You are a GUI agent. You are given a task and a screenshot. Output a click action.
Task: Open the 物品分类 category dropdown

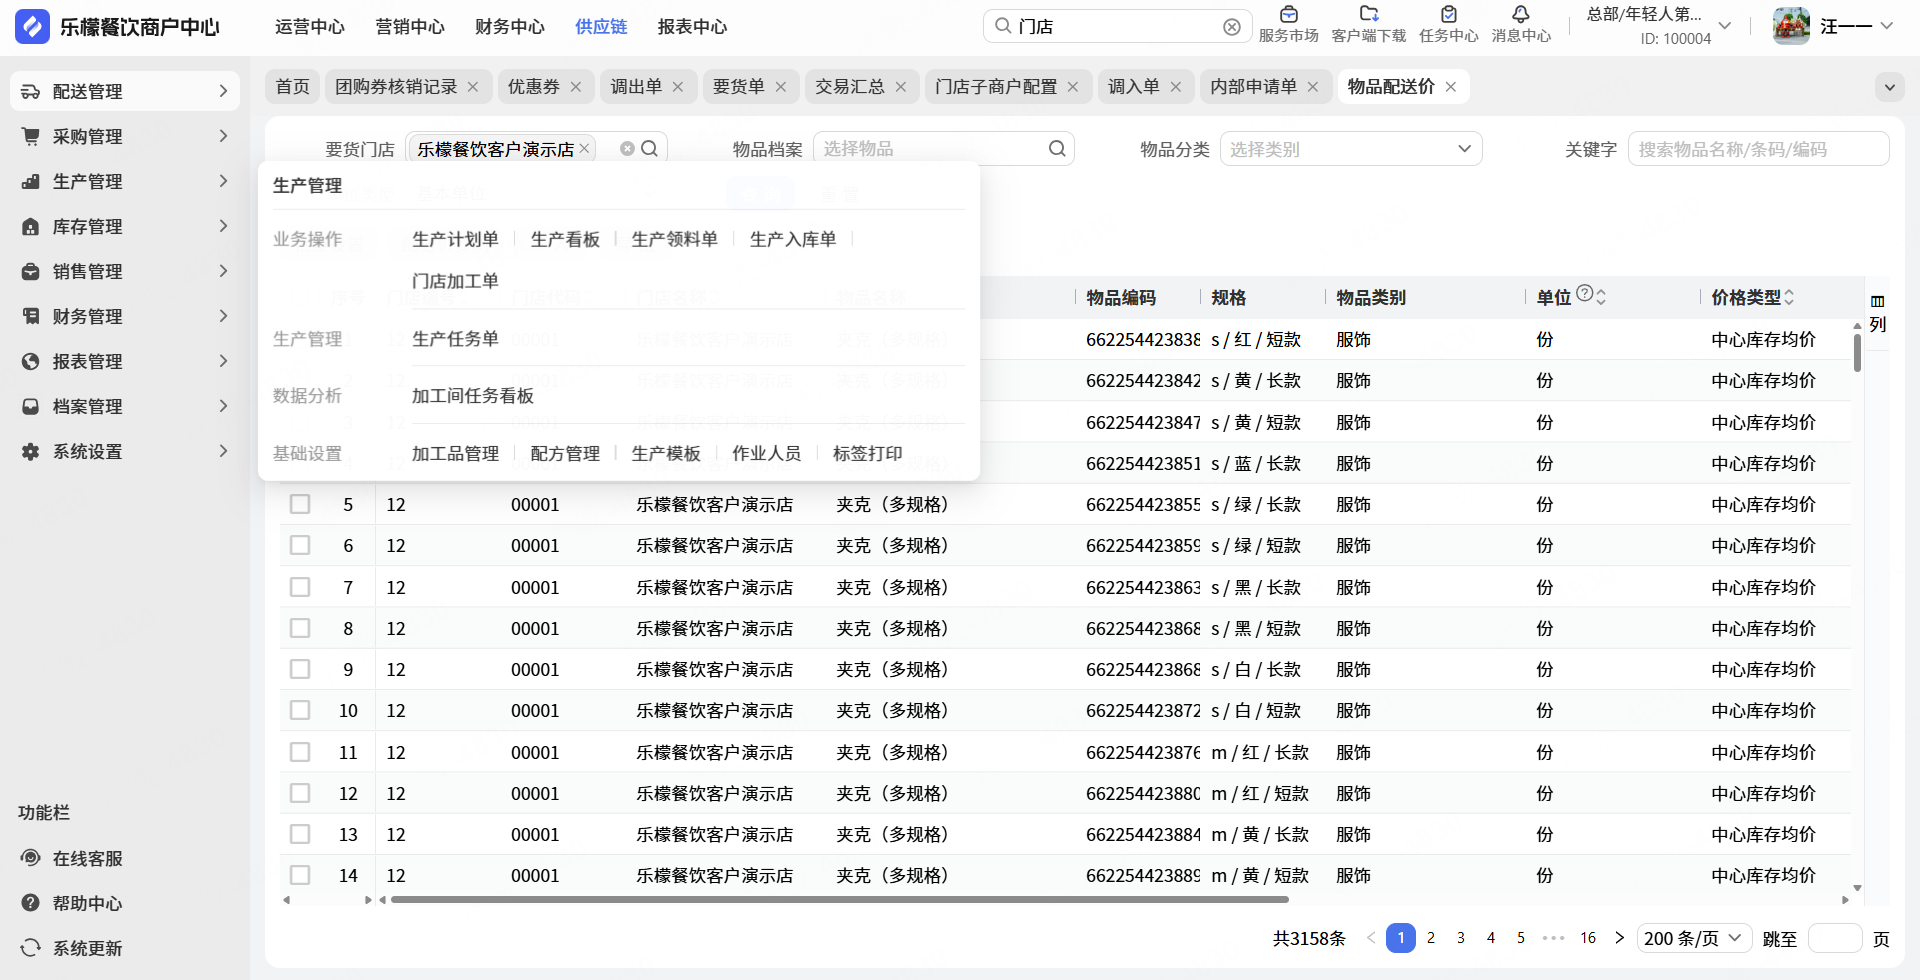point(1350,149)
